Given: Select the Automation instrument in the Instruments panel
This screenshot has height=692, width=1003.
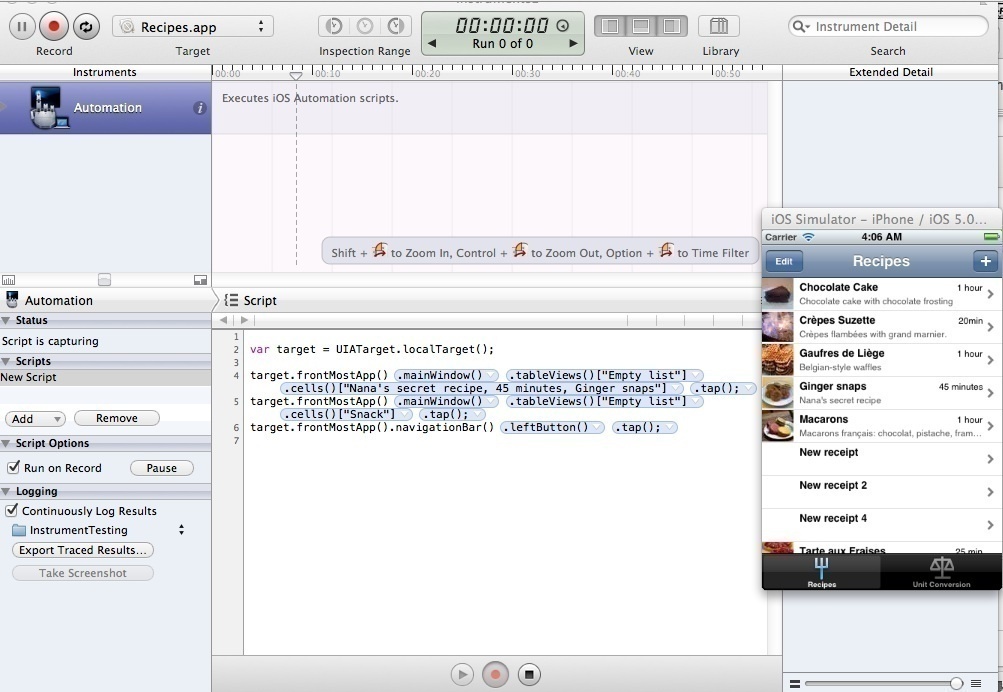Looking at the screenshot, I should 105,107.
